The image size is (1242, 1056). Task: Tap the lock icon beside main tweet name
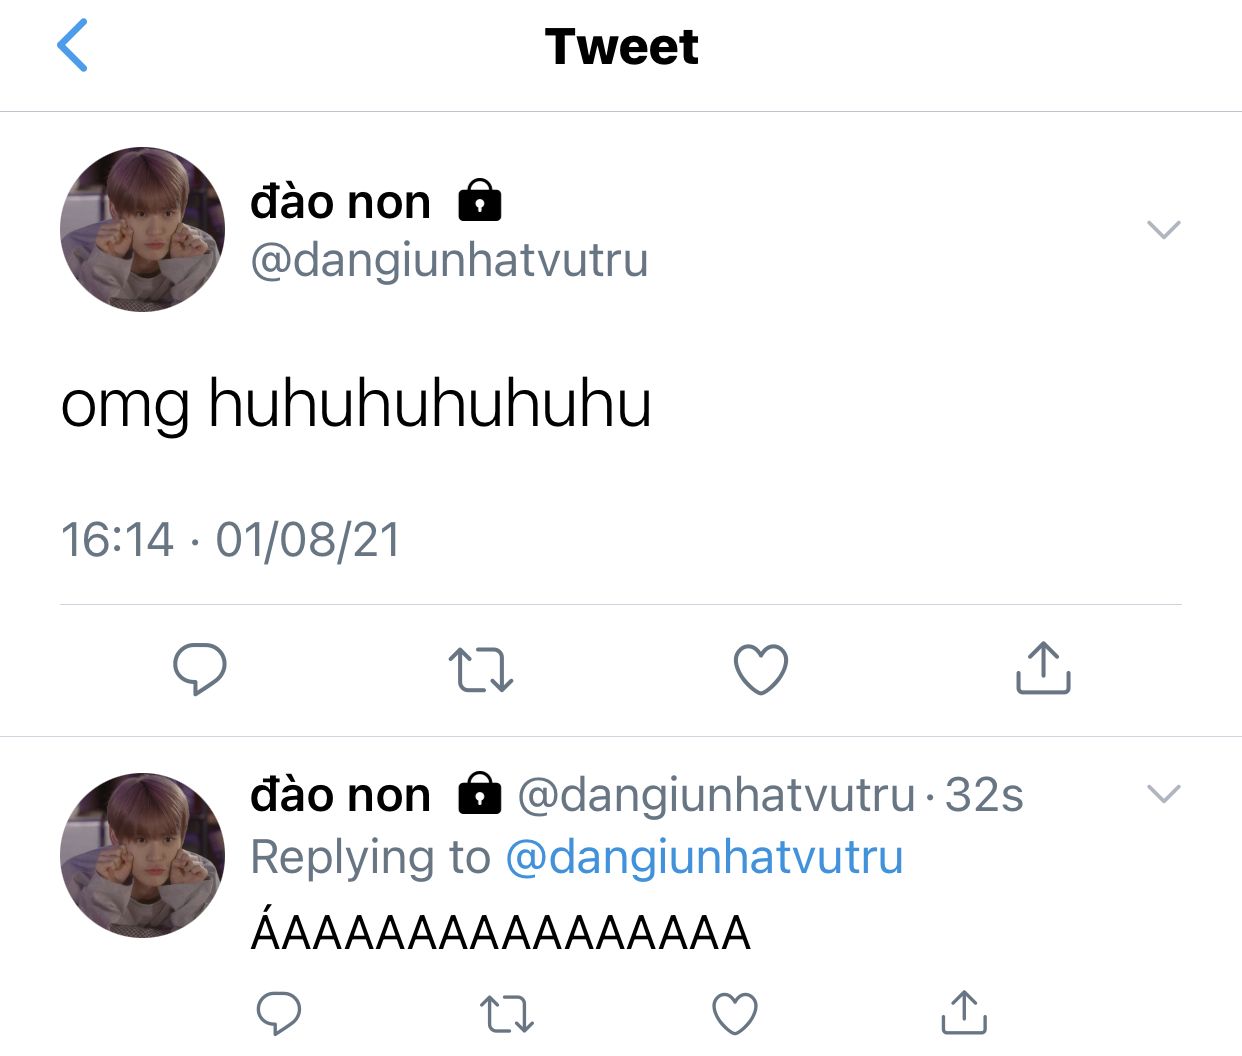click(480, 200)
